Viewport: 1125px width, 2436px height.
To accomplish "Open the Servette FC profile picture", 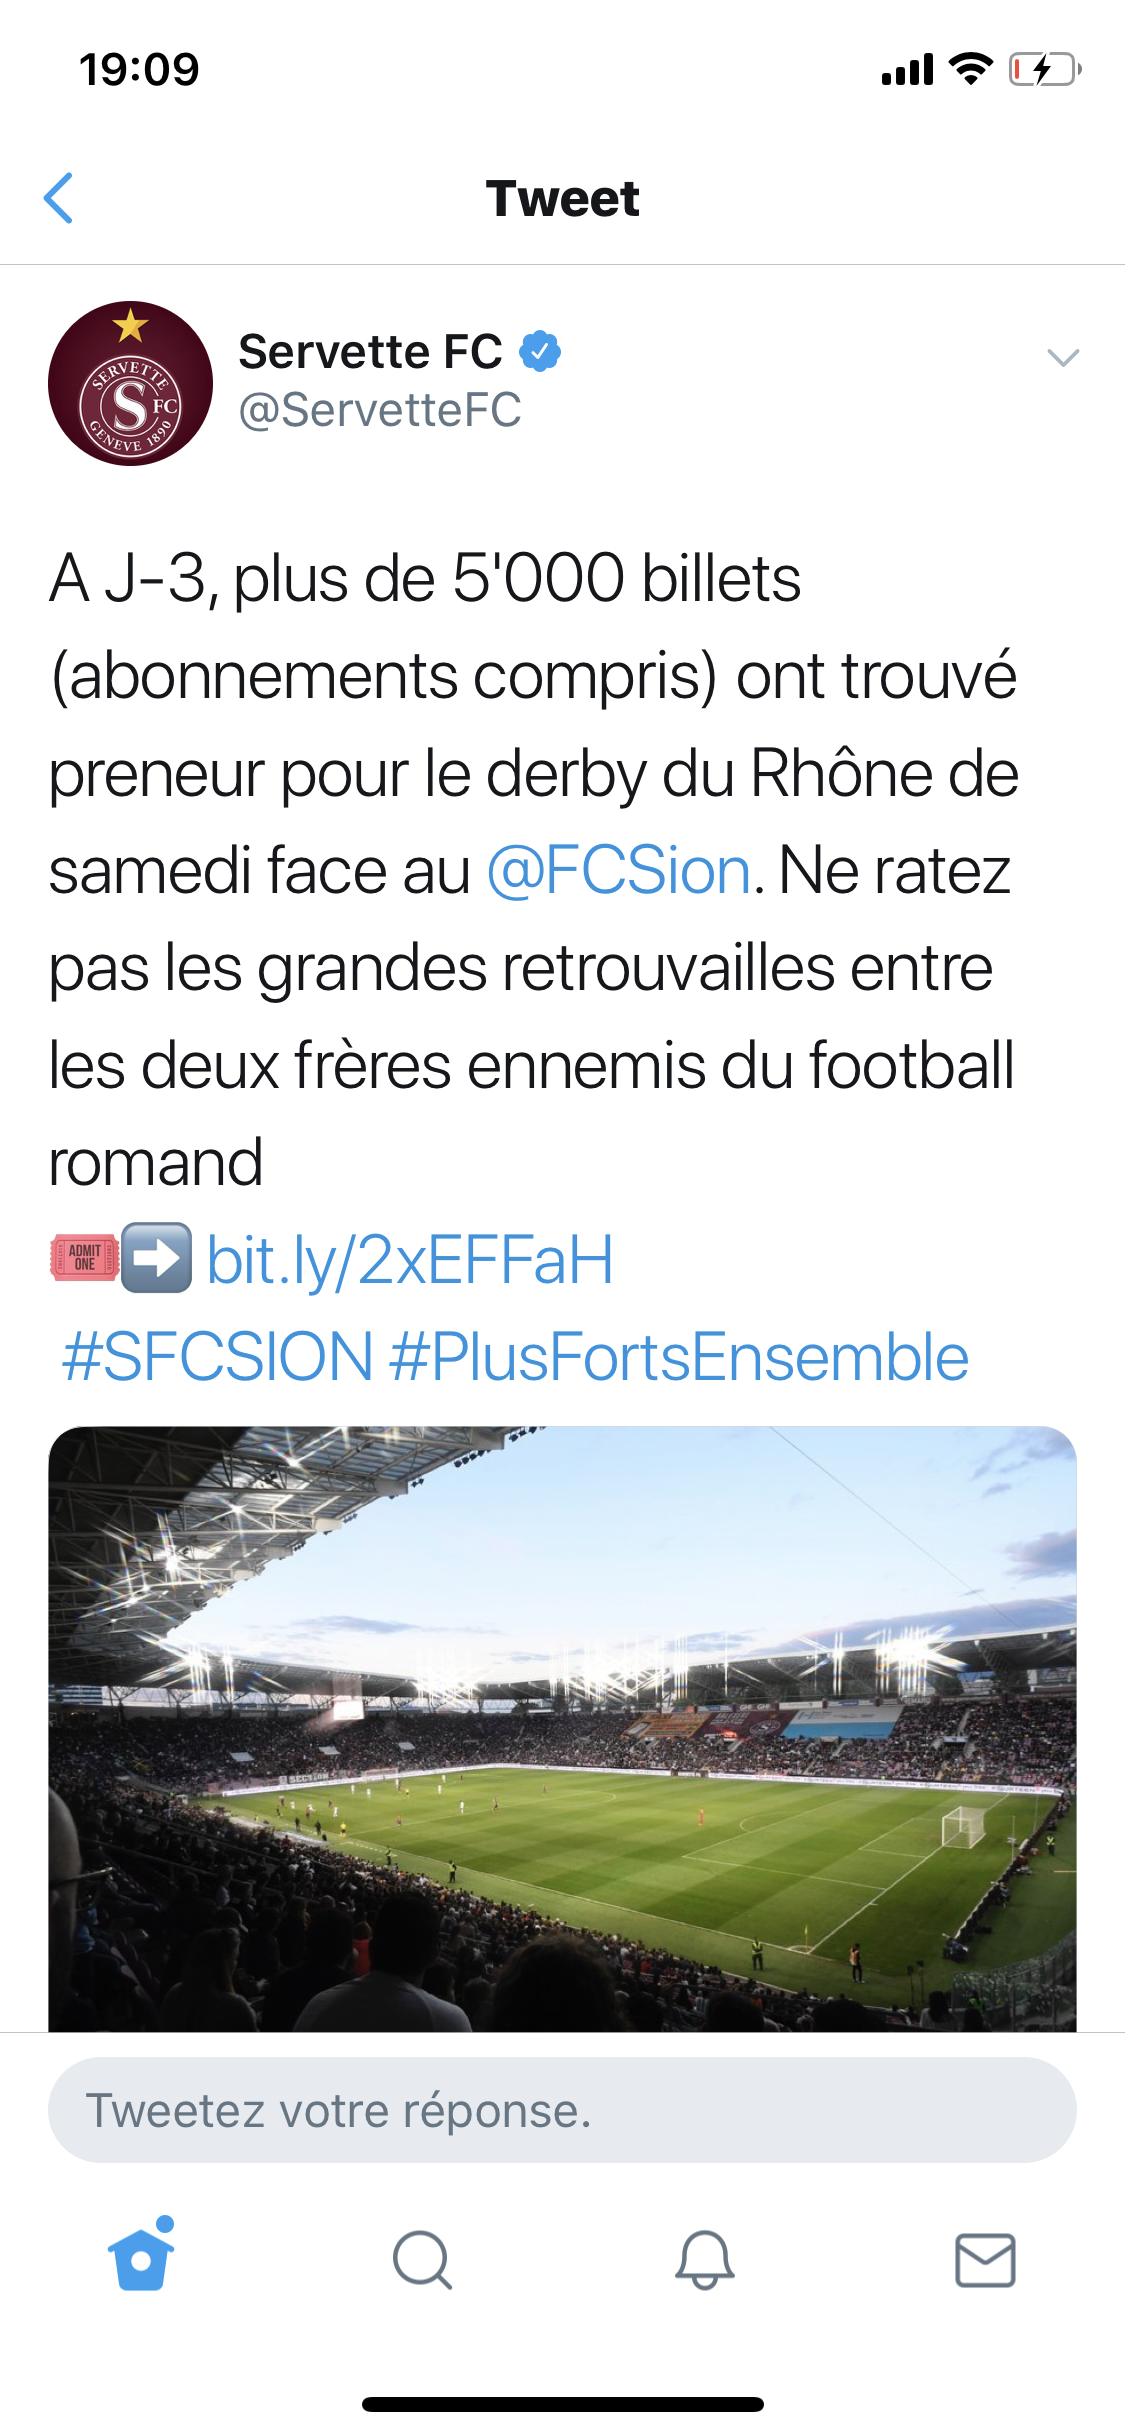I will 130,383.
